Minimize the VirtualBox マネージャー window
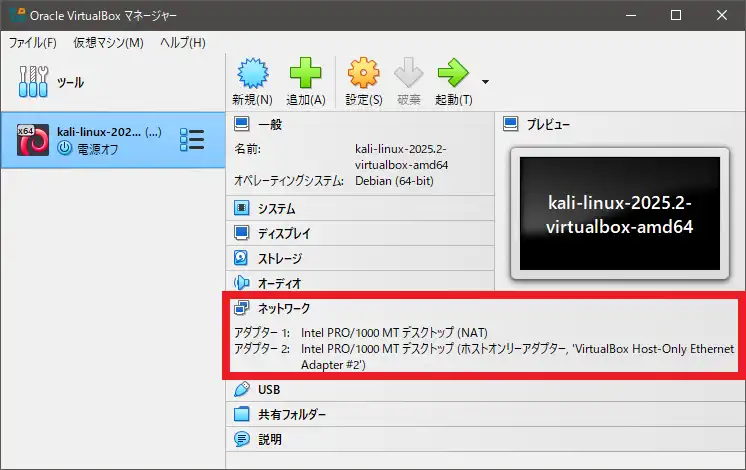 (631, 15)
